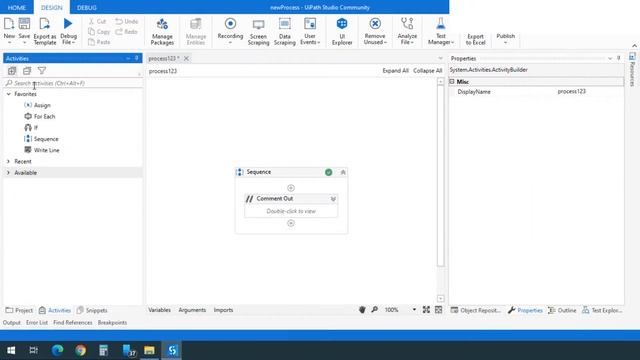The height and width of the screenshot is (360, 640).
Task: Click Expand All in designer
Action: 395,71
